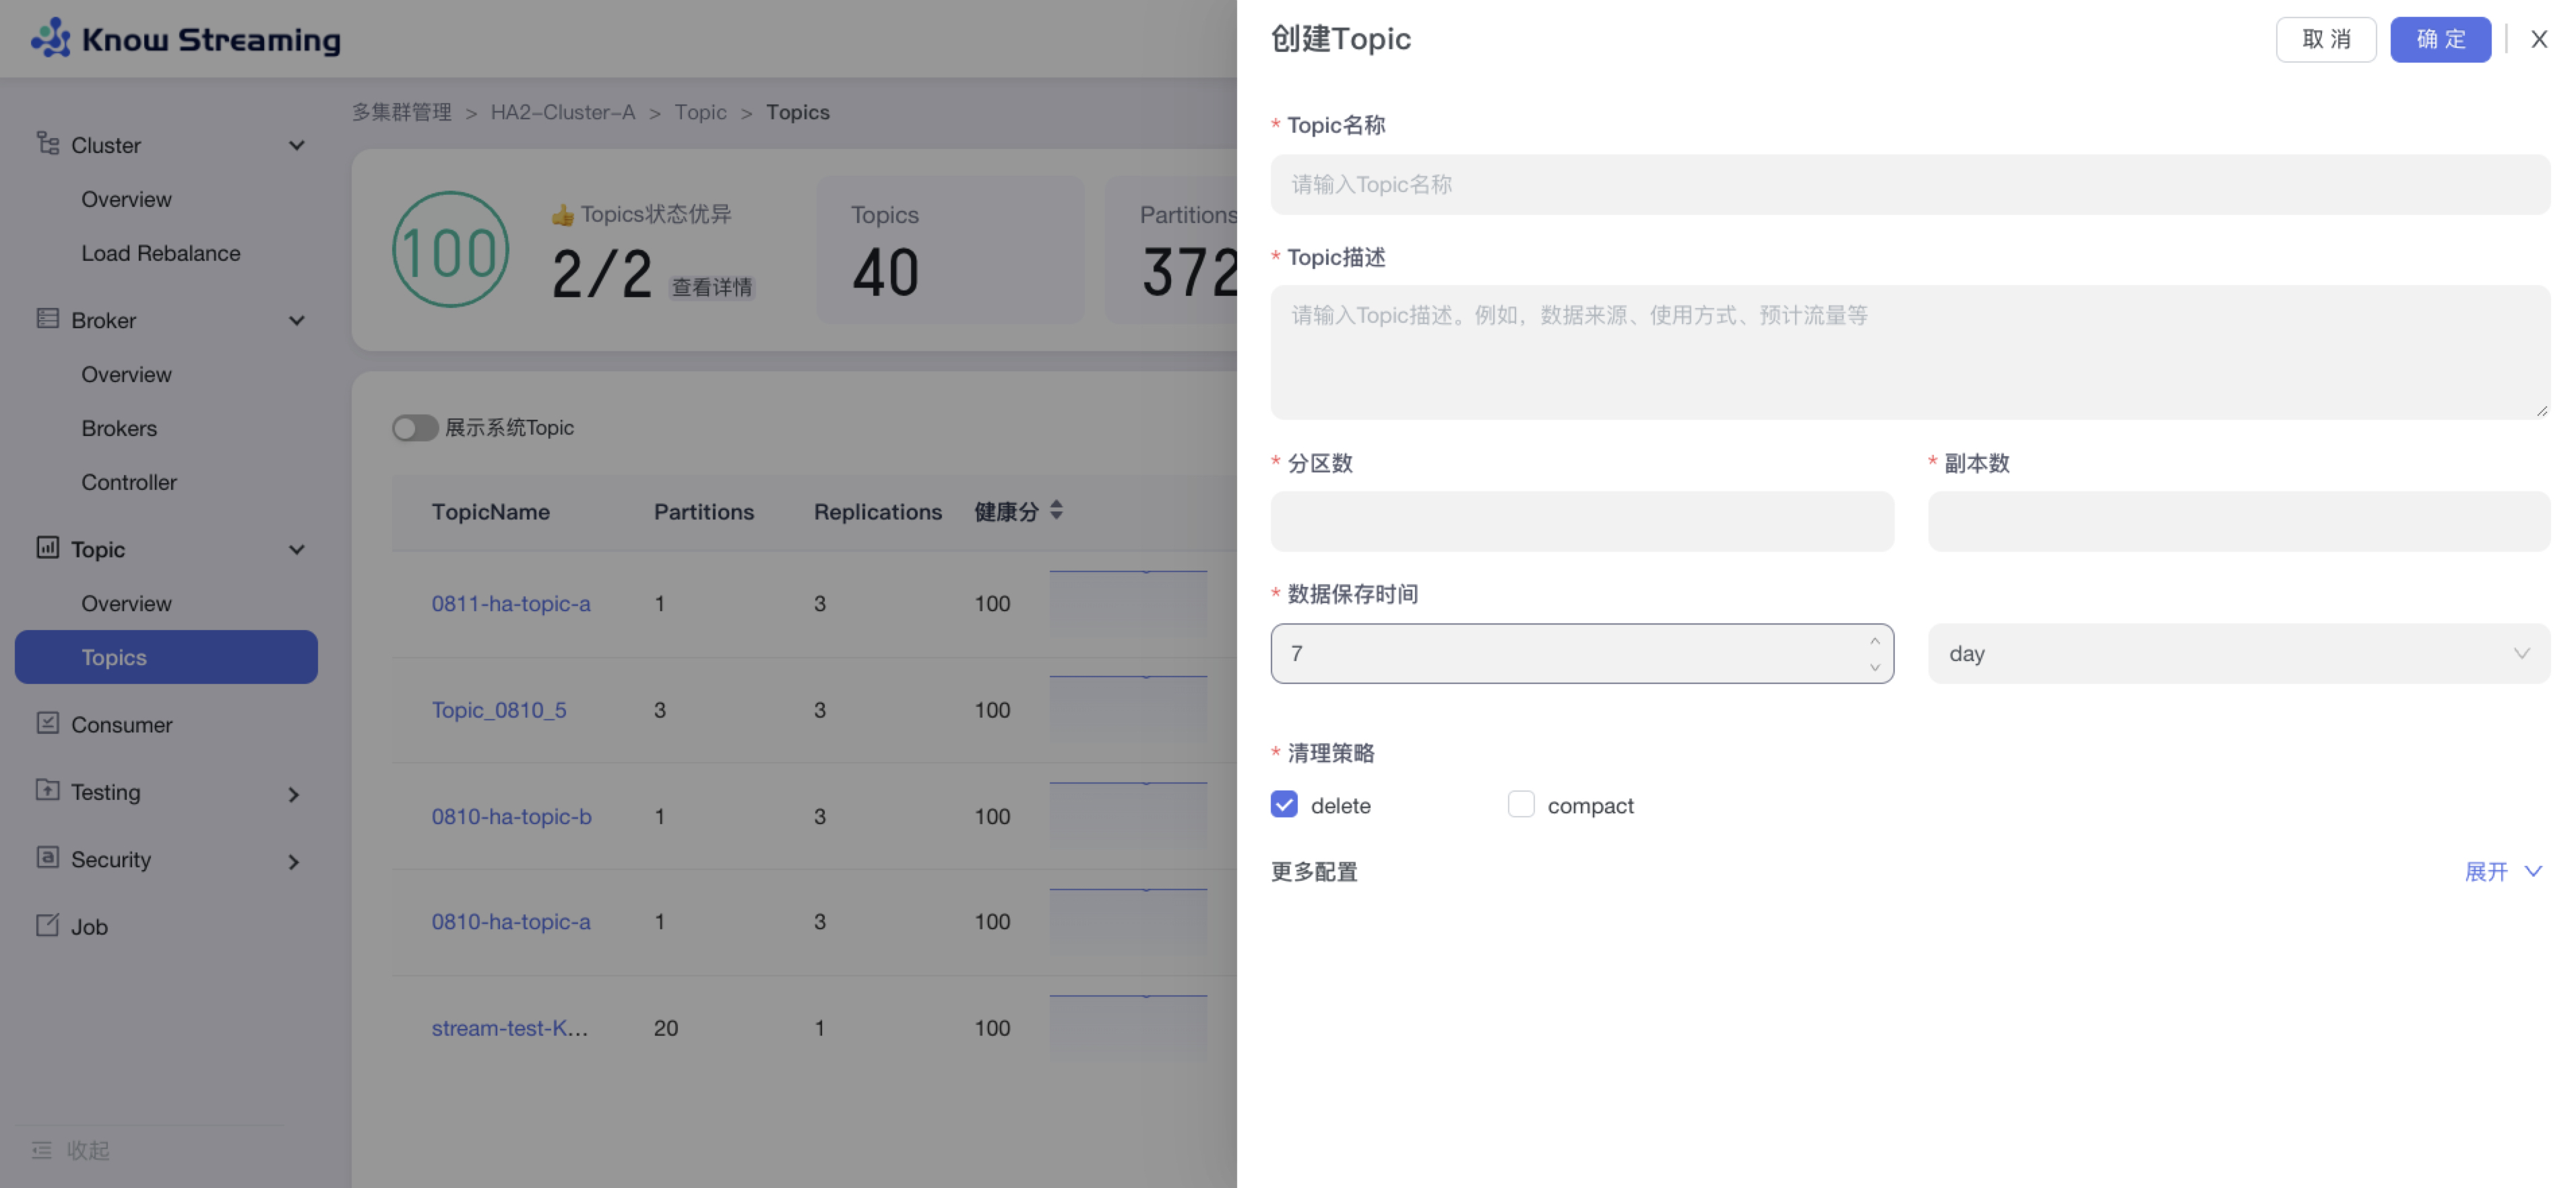
Task: Click the 确定 confirm button
Action: pos(2440,39)
